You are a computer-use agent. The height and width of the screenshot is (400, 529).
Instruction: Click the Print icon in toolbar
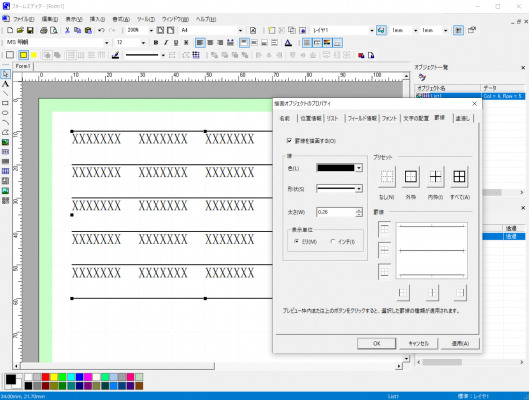(x=44, y=30)
